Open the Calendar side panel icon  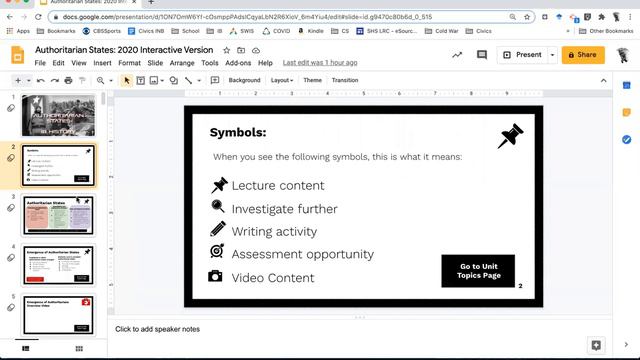coord(627,85)
